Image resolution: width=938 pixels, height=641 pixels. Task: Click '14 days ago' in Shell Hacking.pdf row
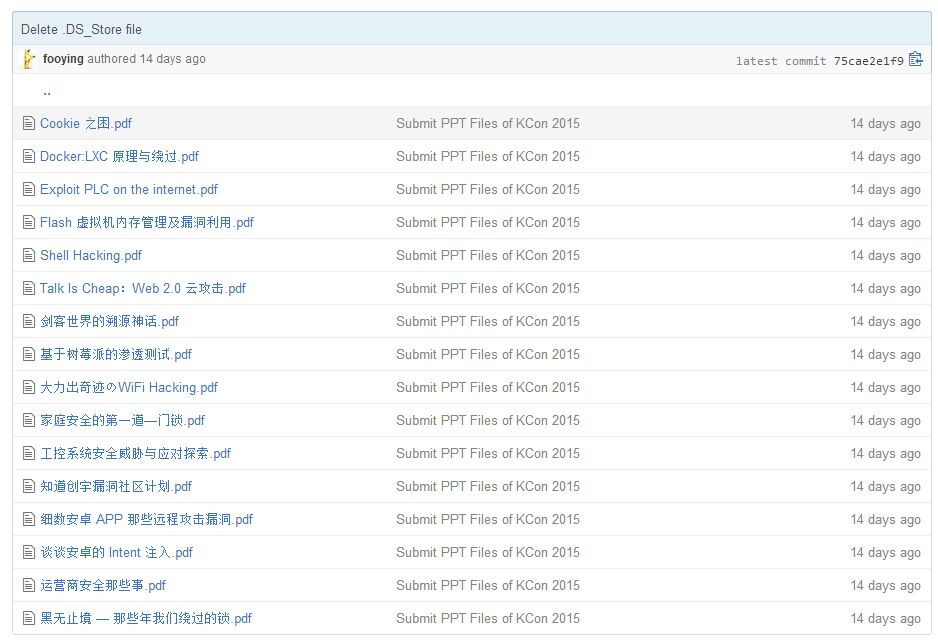click(x=885, y=256)
